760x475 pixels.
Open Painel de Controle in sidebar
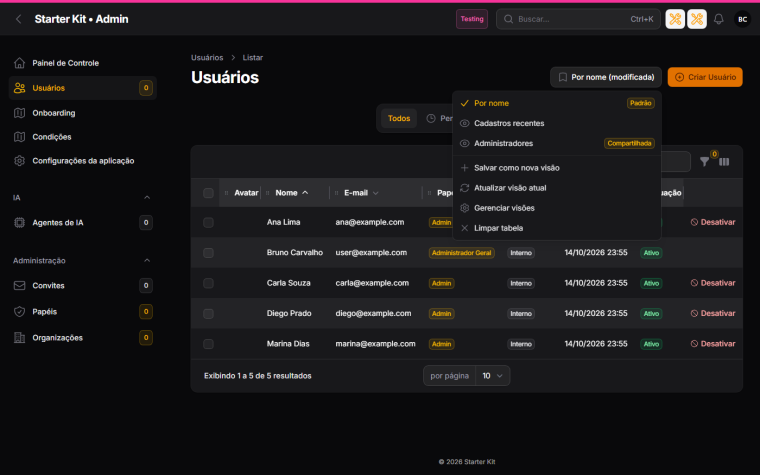[82, 63]
